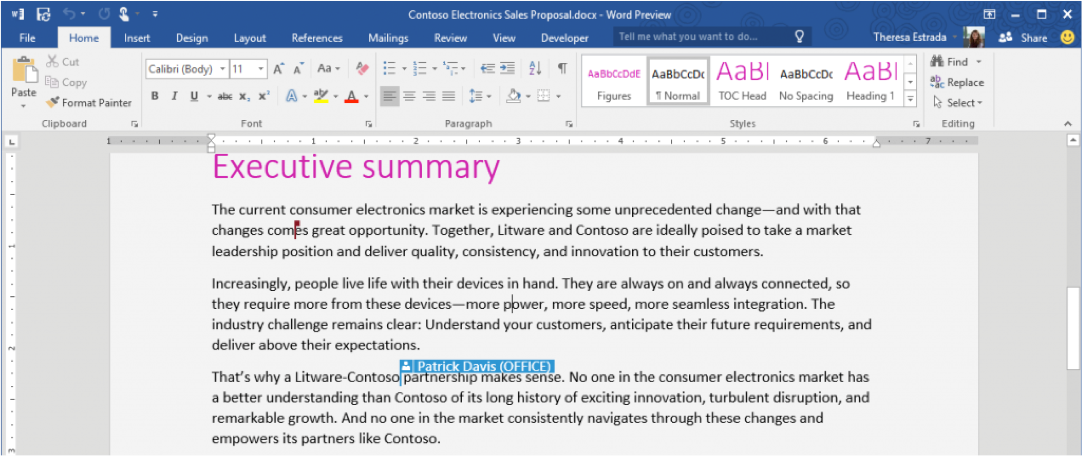1082x456 pixels.
Task: Open the Calibri (Body) font name dropdown
Action: 222,69
